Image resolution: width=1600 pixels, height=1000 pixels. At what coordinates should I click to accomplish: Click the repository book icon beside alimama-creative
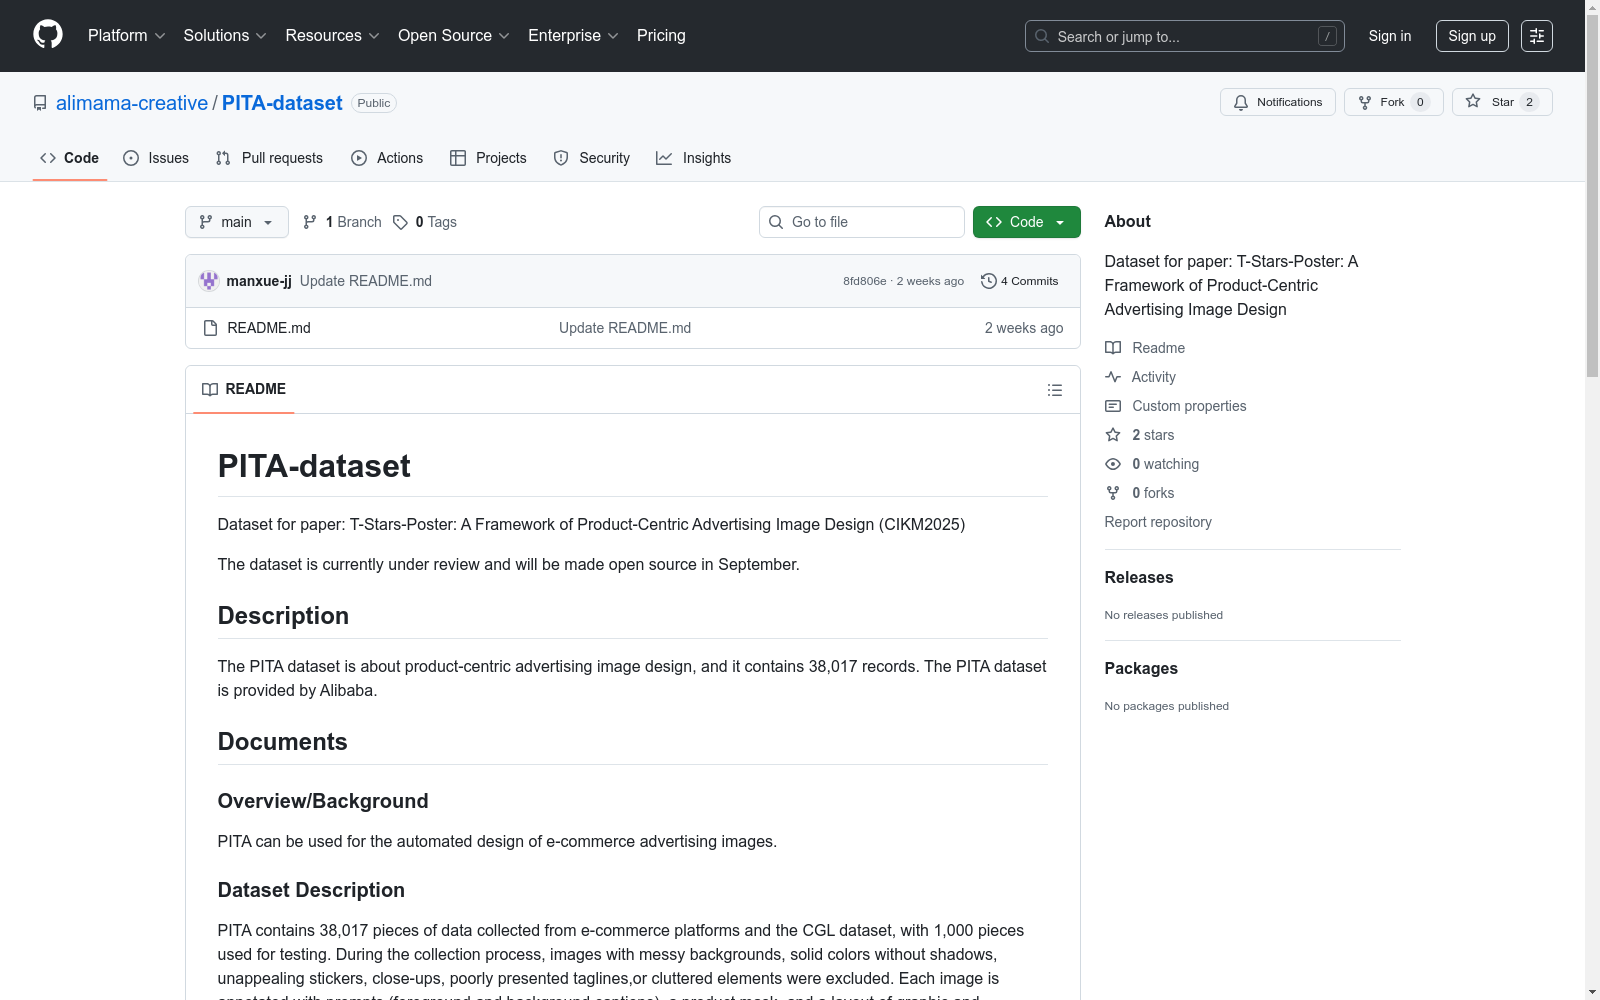pyautogui.click(x=40, y=103)
